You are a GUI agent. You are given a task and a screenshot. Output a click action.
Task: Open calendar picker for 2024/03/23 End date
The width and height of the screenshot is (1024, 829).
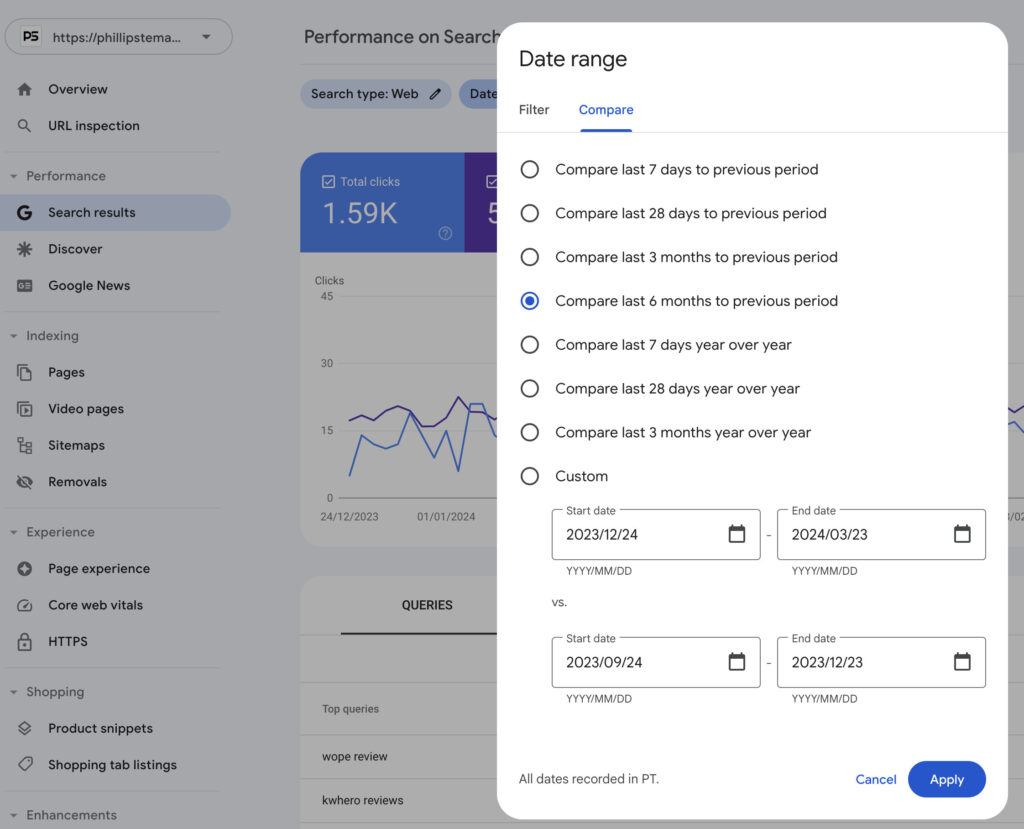[962, 534]
